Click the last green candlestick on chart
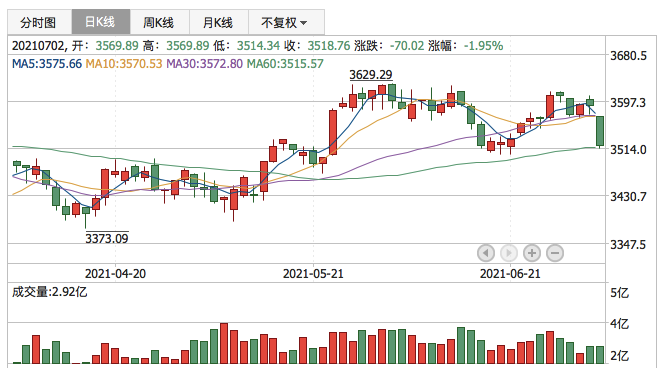The height and width of the screenshot is (379, 664). (x=600, y=131)
